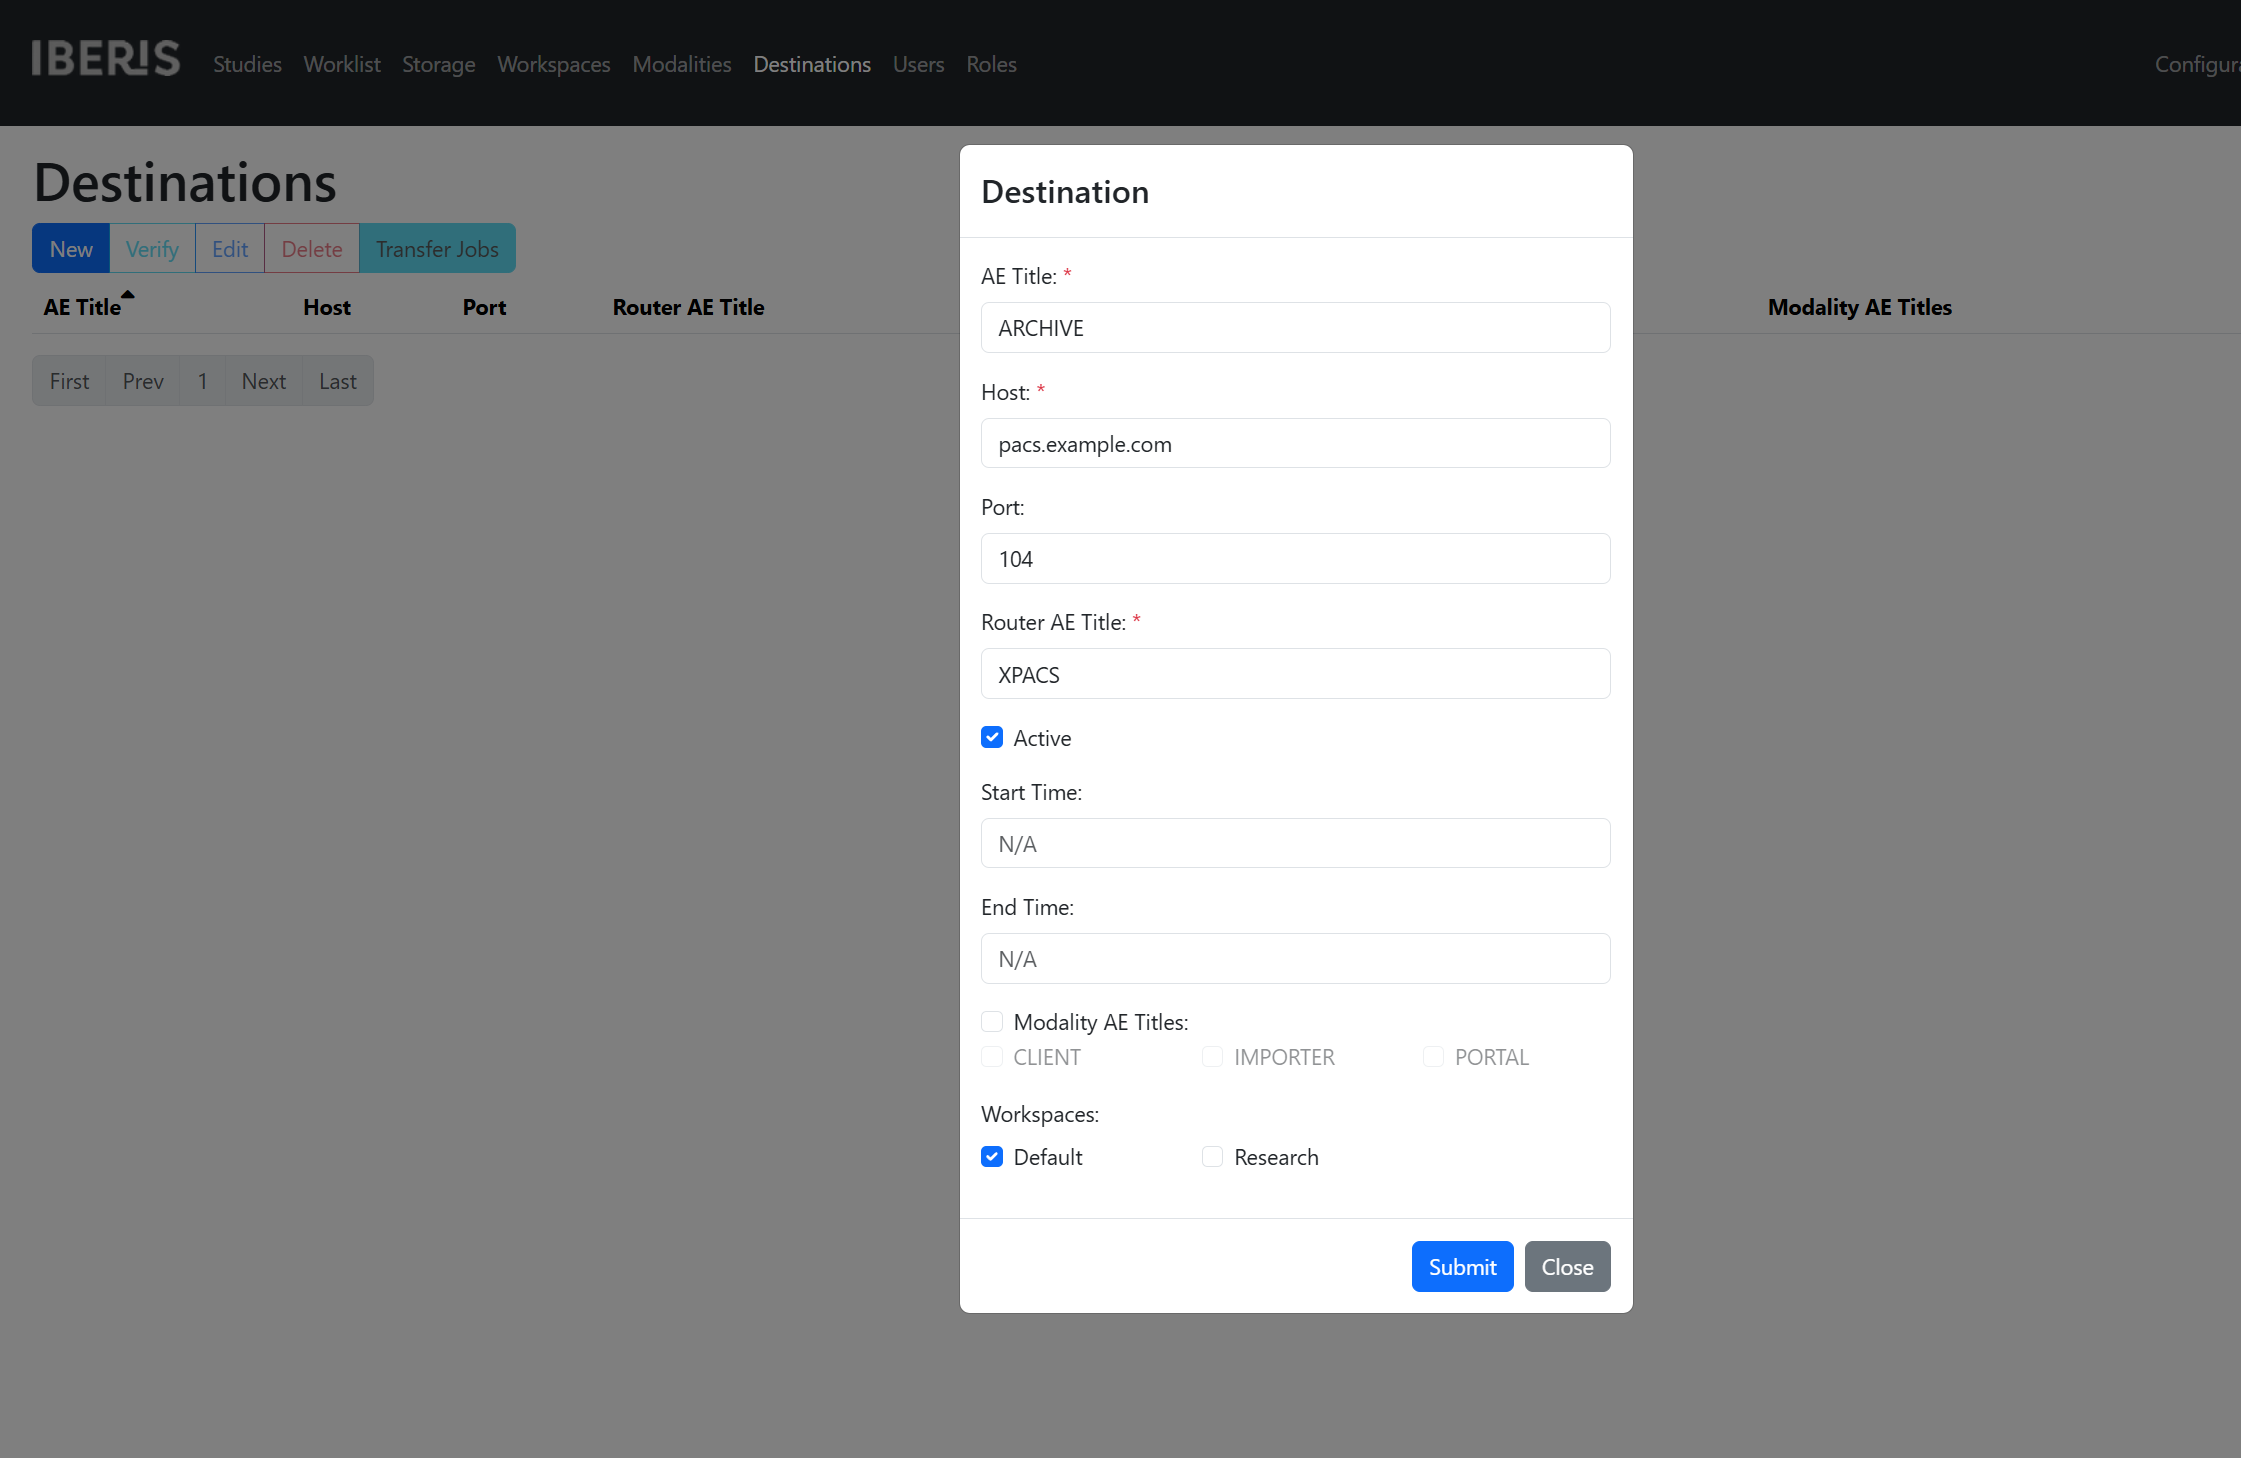Uncheck the Default workspace checkbox
Image resolution: width=2241 pixels, height=1458 pixels.
coord(992,1156)
